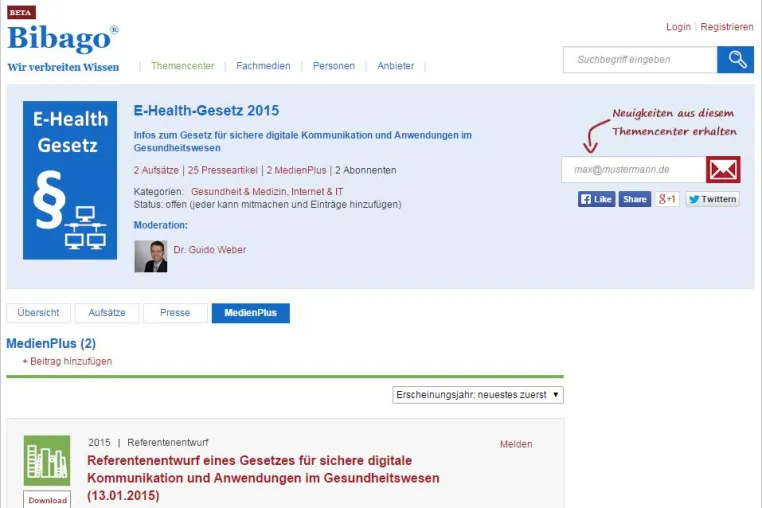
Task: Click the E-Health-Gesetz 2015 heading
Action: [207, 110]
